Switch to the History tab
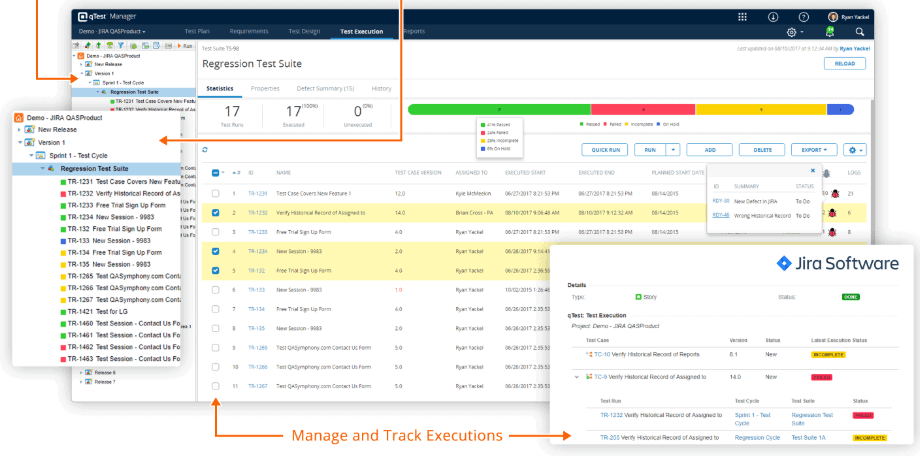 coord(381,89)
